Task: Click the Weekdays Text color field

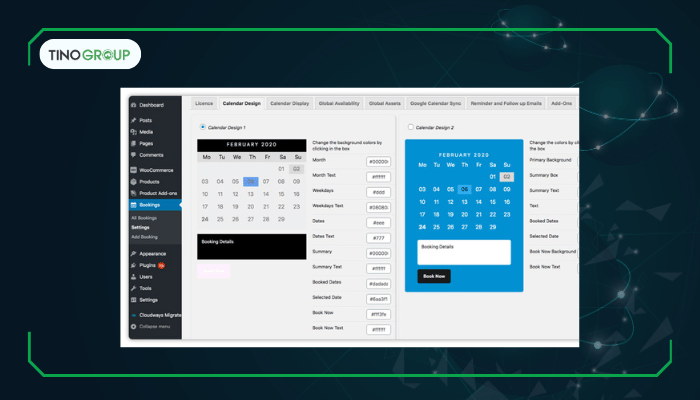Action: (x=379, y=208)
